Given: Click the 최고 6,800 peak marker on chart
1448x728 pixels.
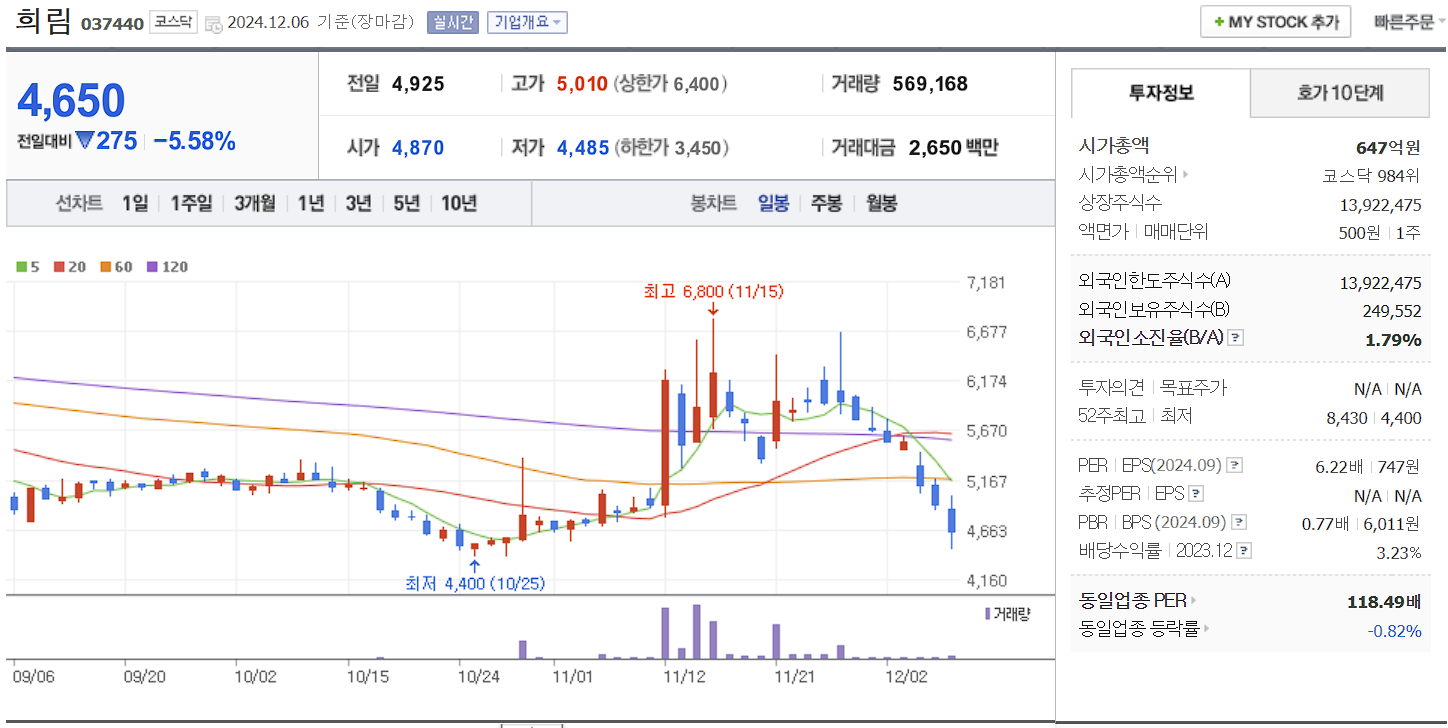Looking at the screenshot, I should click(713, 292).
